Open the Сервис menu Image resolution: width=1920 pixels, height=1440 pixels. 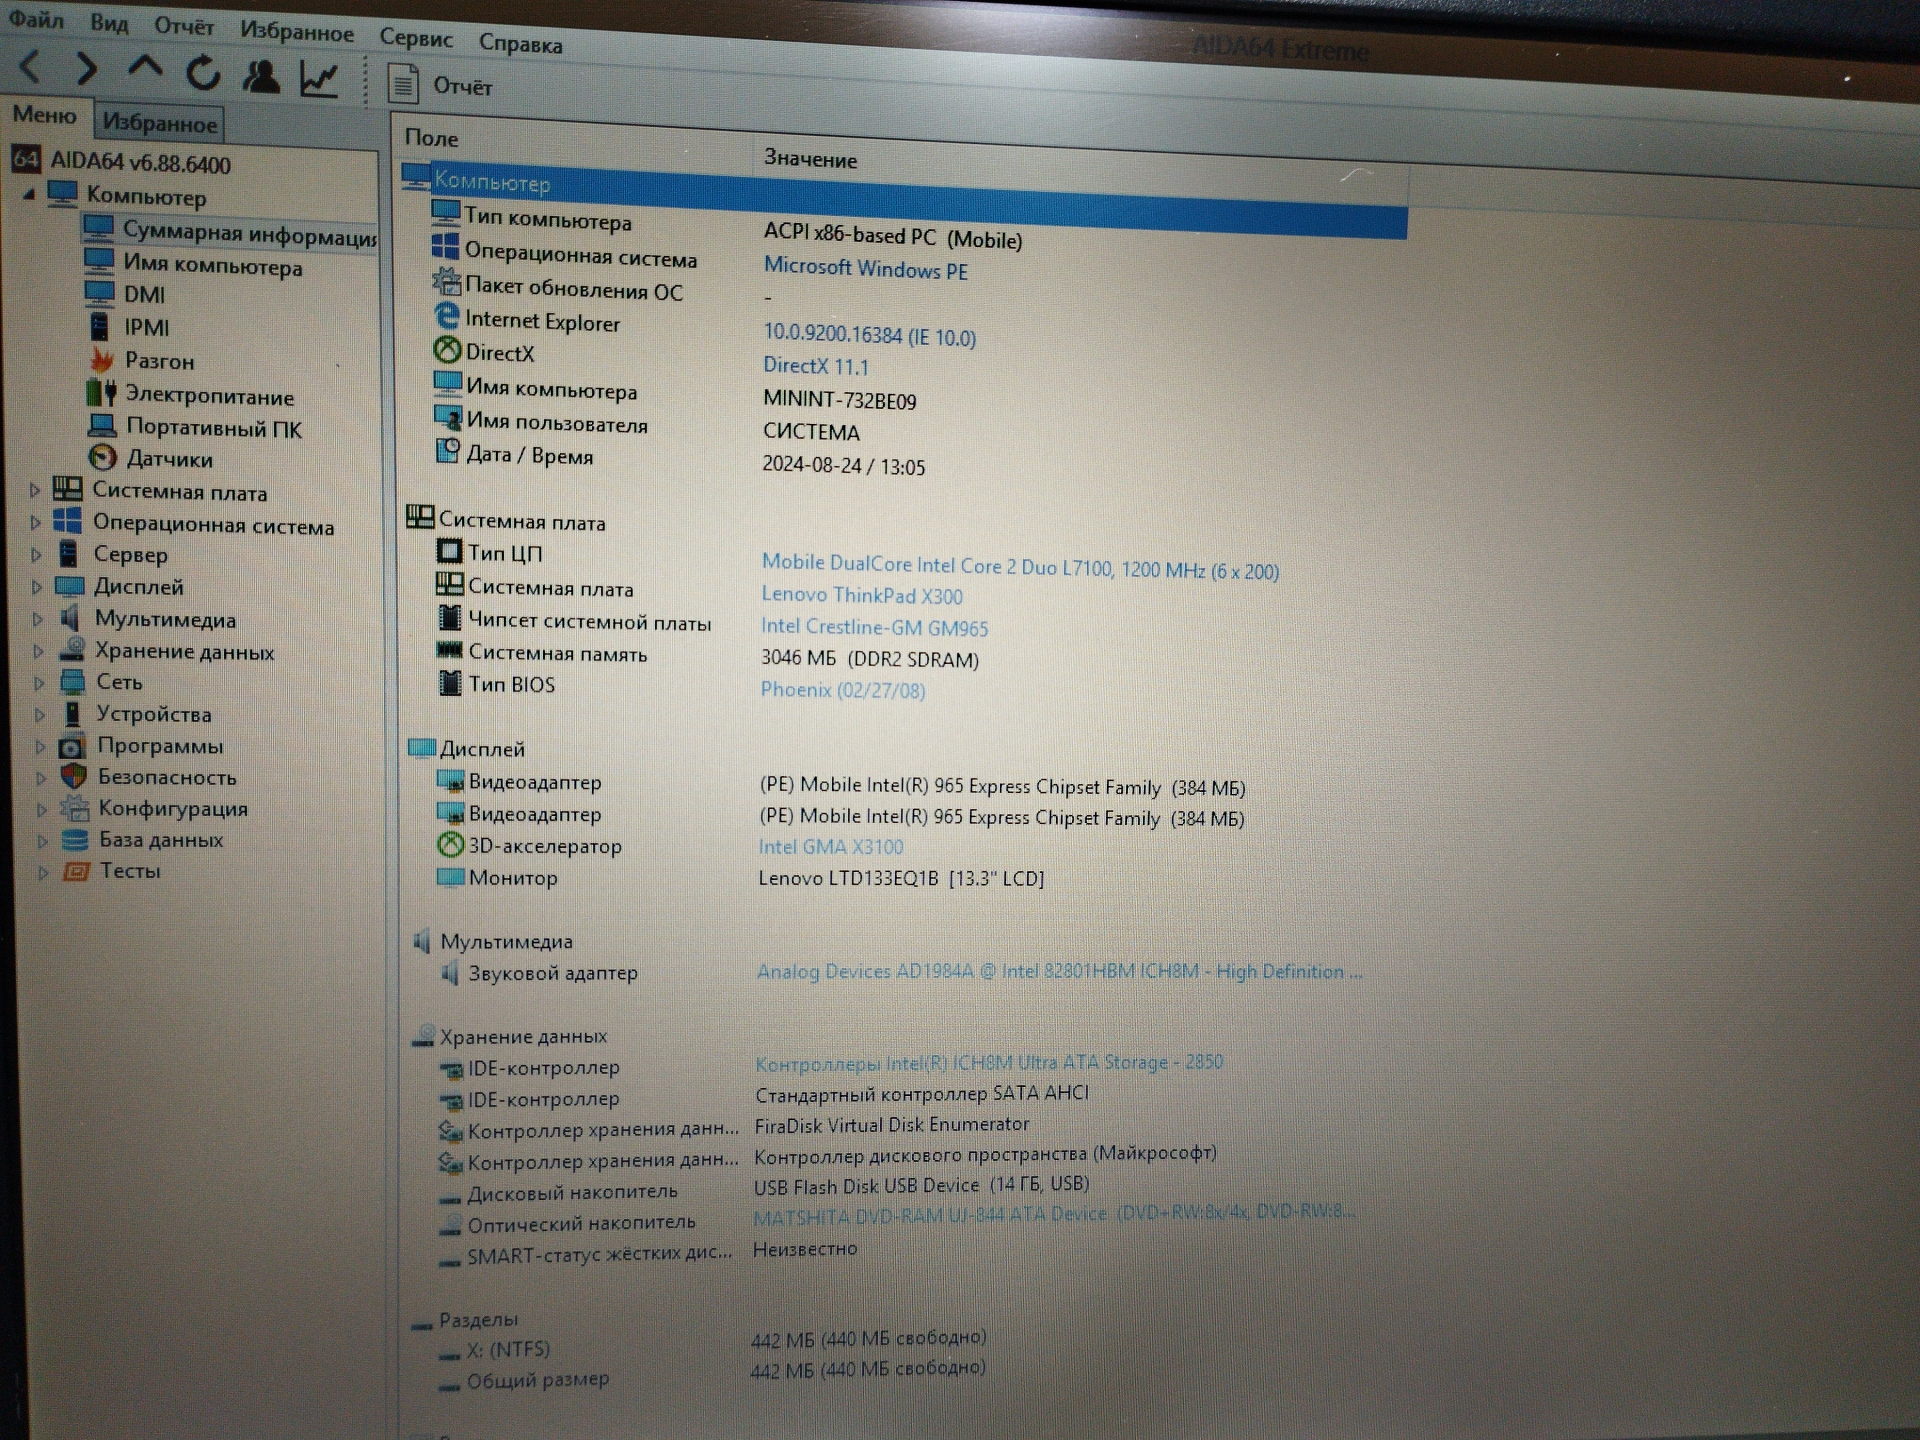coord(416,38)
